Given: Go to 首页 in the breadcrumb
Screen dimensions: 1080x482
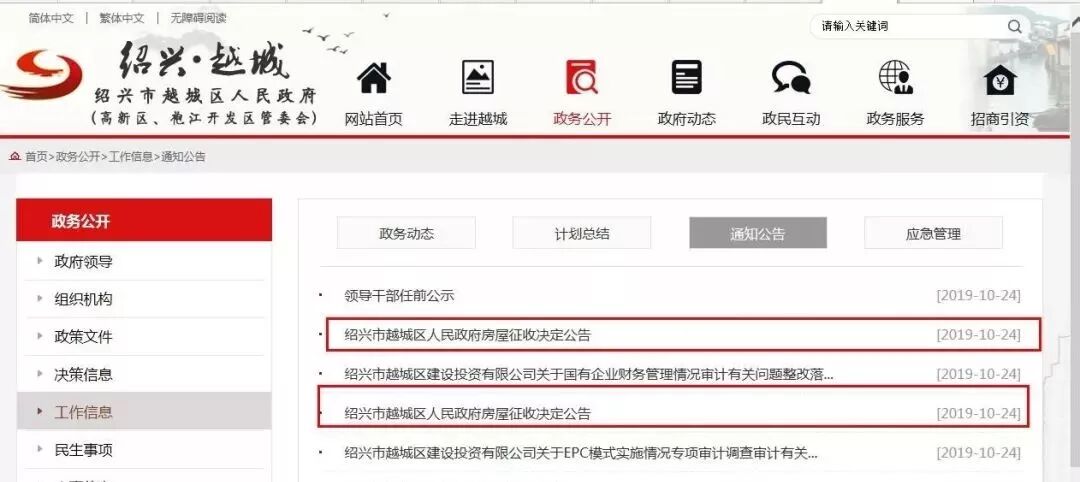Looking at the screenshot, I should click(37, 156).
